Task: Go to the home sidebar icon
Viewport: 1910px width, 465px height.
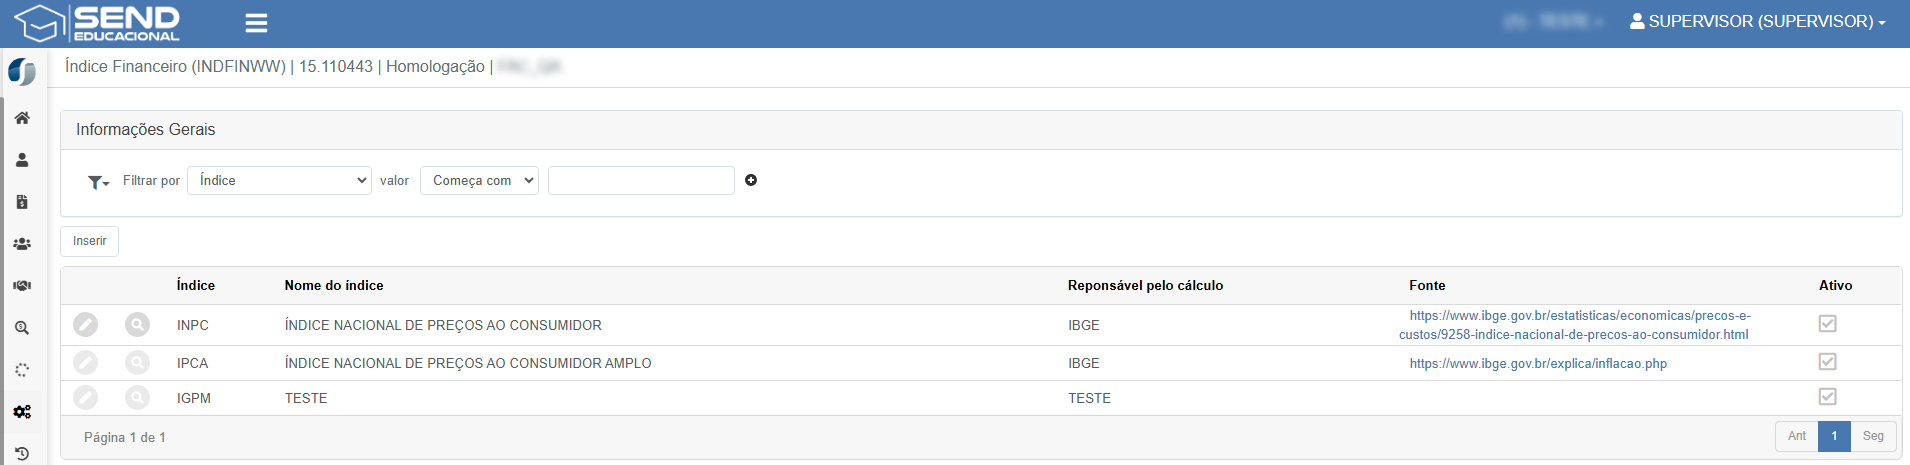Action: click(22, 118)
